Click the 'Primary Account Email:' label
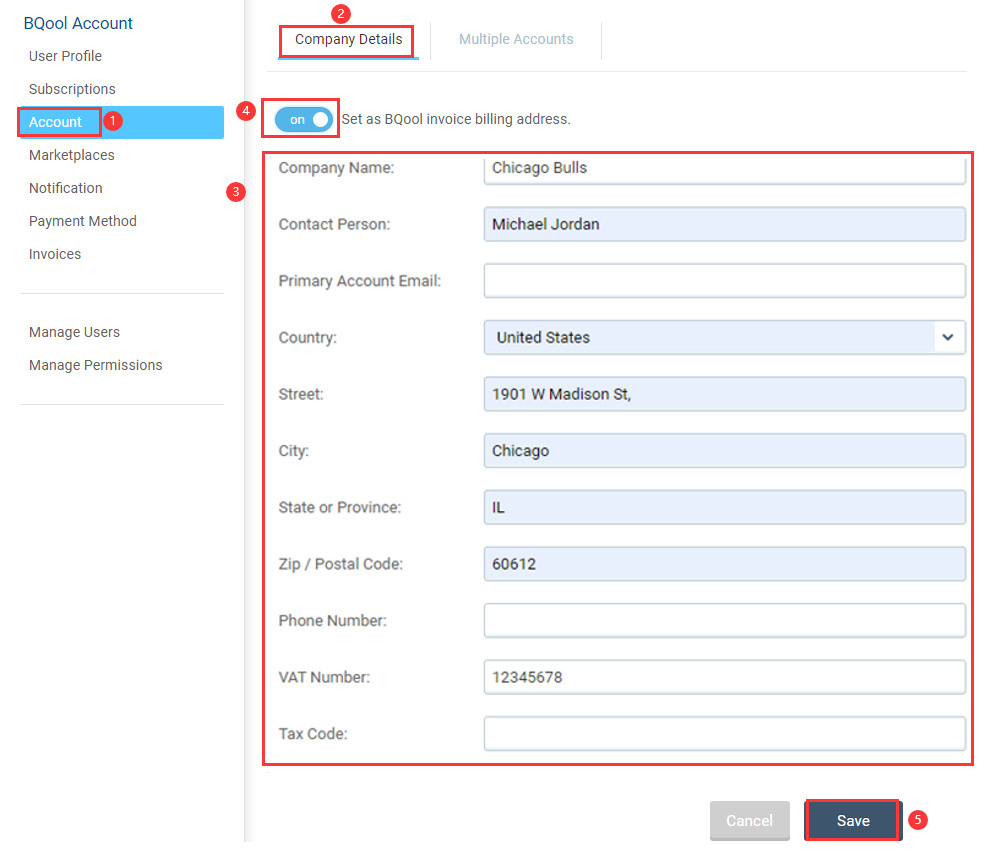 360,281
